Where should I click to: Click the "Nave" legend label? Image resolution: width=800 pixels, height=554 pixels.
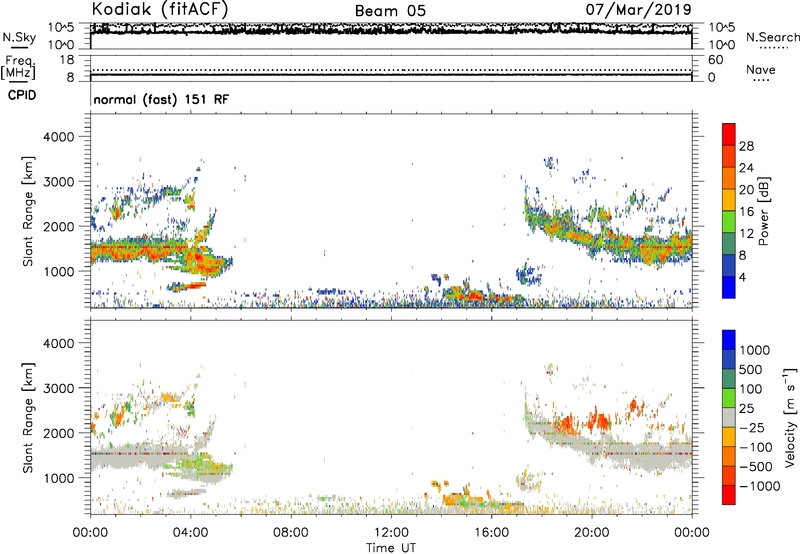click(761, 69)
